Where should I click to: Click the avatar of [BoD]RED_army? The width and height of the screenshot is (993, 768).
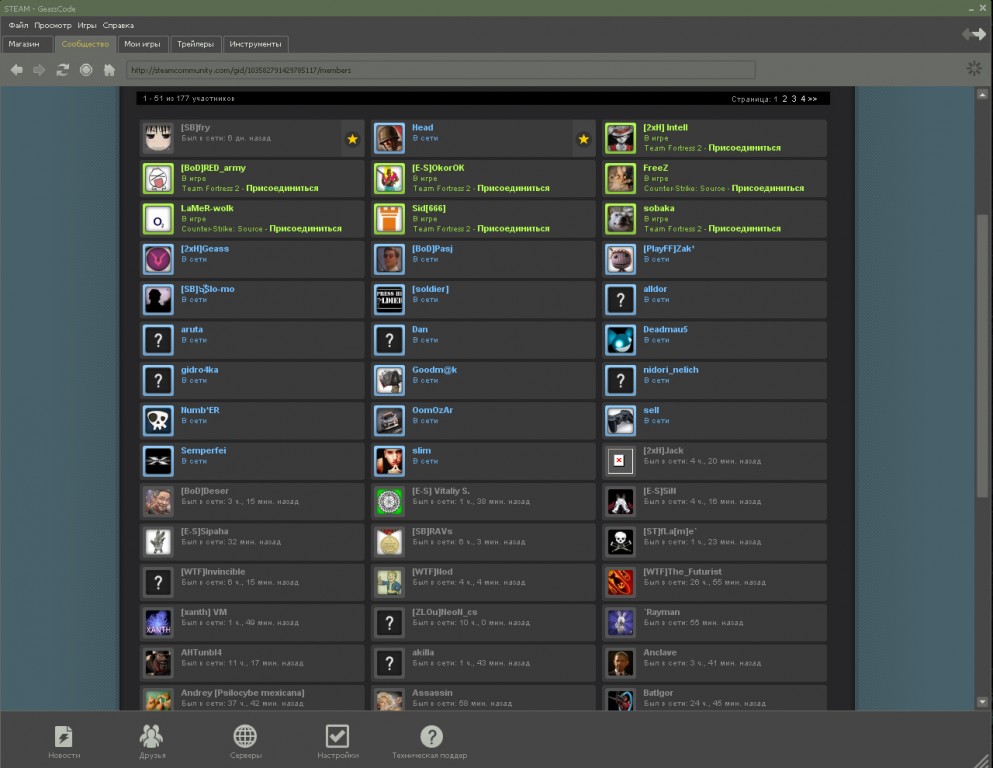pyautogui.click(x=158, y=179)
